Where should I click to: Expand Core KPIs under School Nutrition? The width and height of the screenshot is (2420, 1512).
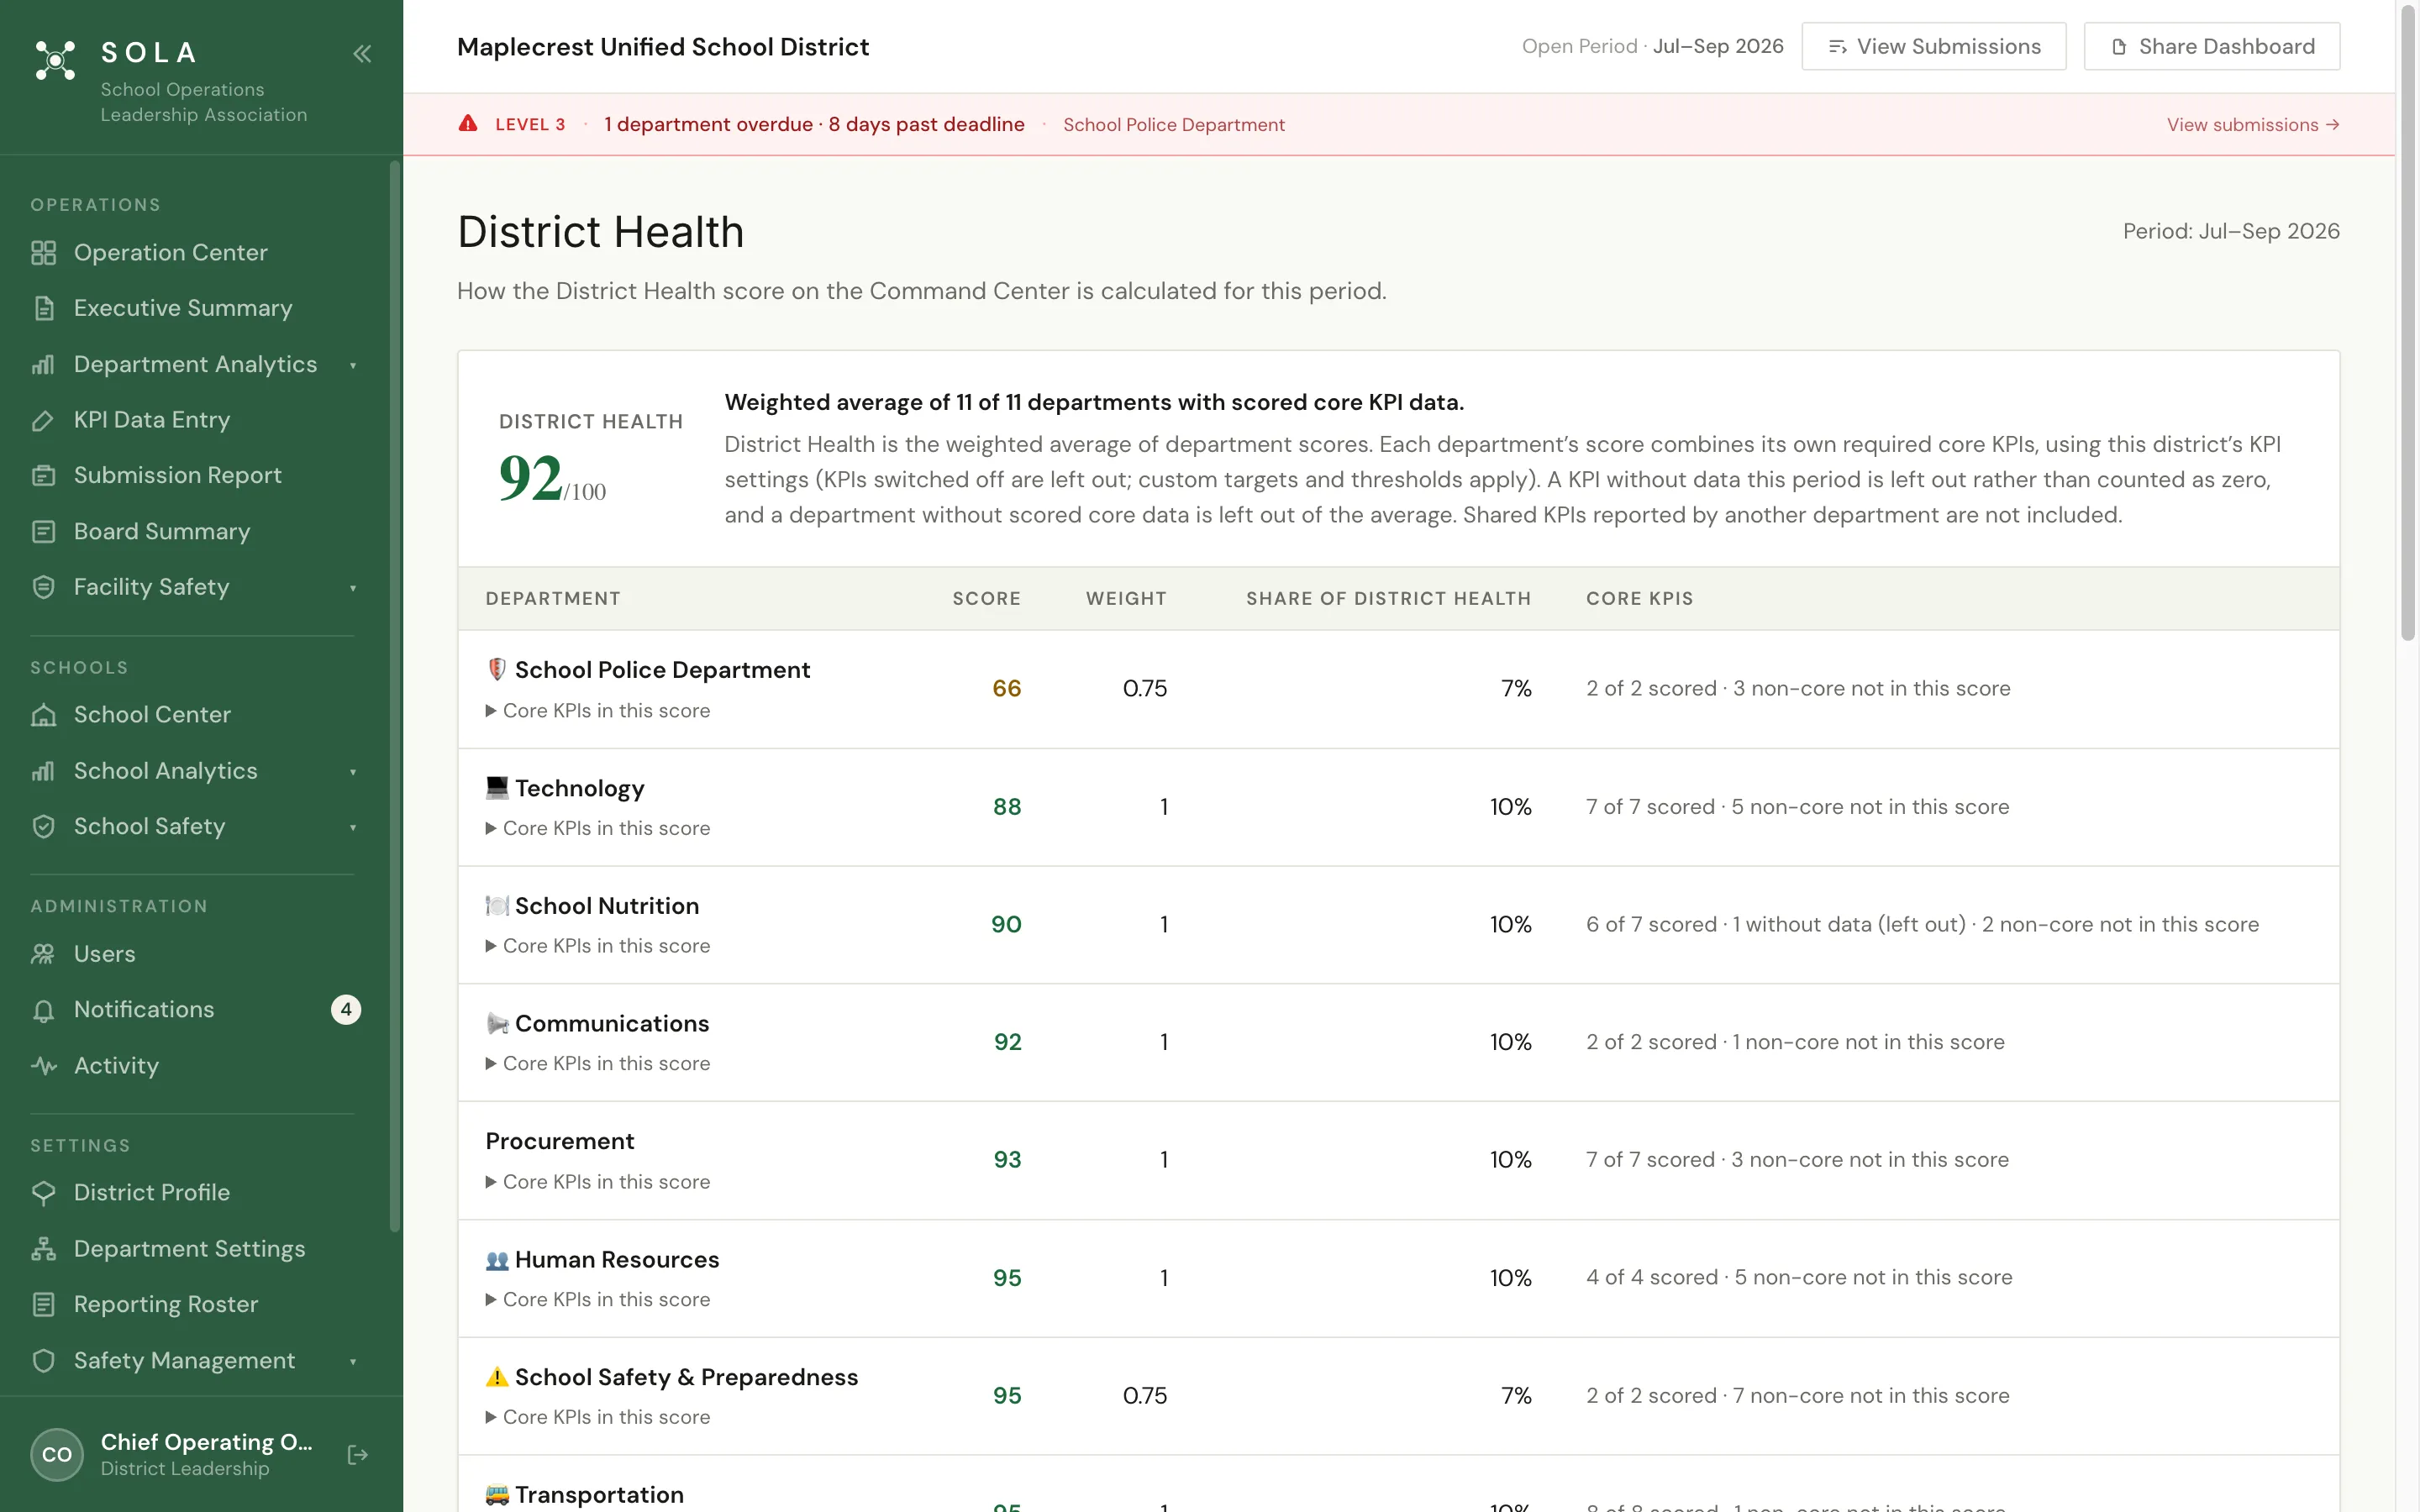pos(598,946)
